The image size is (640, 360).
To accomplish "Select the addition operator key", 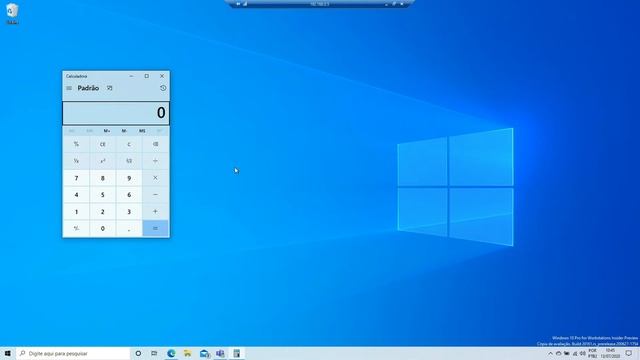I will click(155, 211).
